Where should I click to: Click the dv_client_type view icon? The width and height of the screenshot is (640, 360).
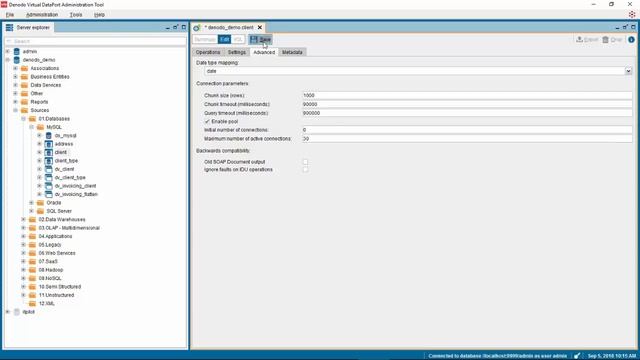[49, 178]
